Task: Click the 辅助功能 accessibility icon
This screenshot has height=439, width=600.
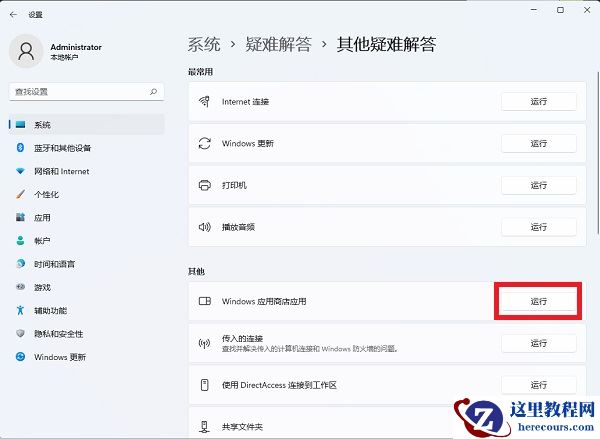Action: (x=20, y=310)
